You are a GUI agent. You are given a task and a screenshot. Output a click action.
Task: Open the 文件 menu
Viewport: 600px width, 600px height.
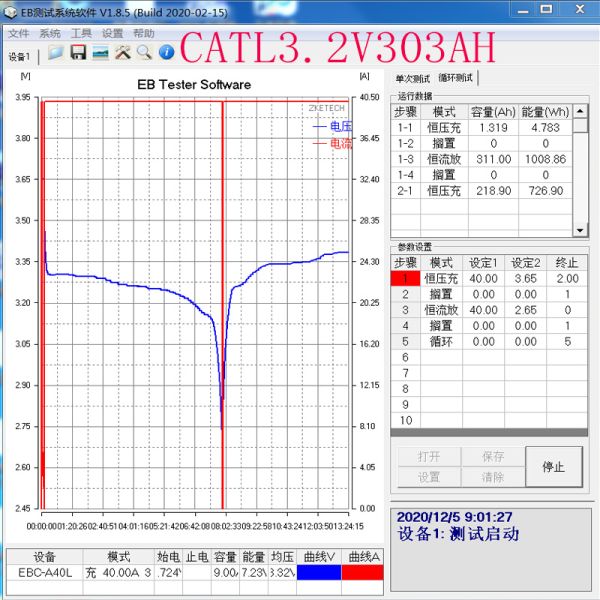tap(19, 33)
